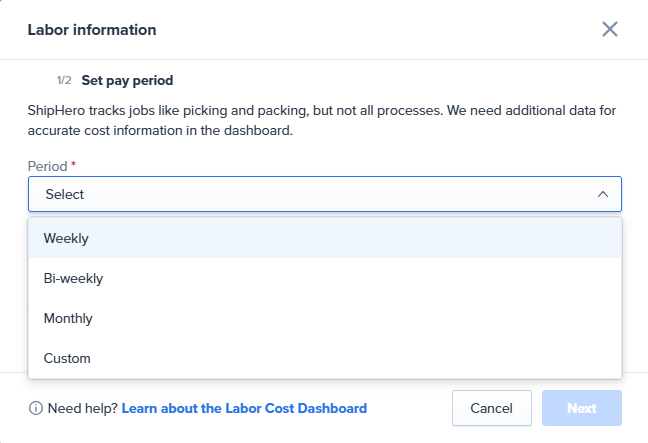
Task: Select Bi-weekly from the period list
Action: (x=73, y=278)
